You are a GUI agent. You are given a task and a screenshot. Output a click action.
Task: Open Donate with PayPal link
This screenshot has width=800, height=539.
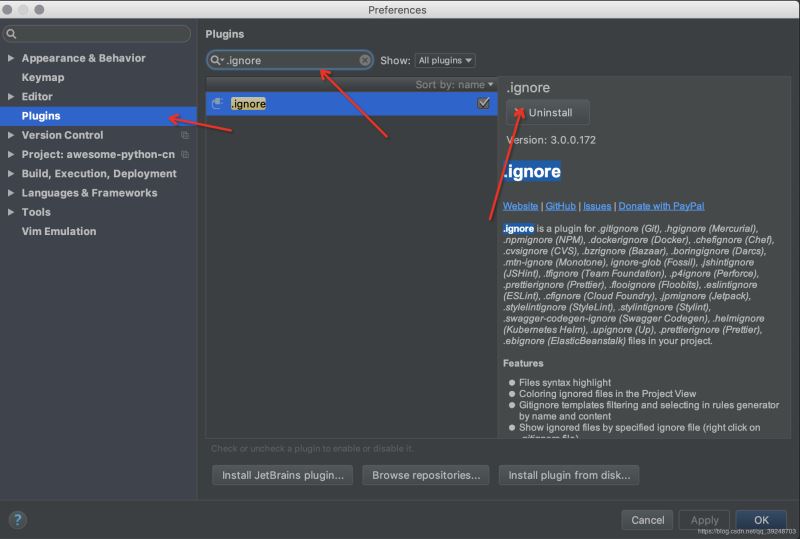click(661, 206)
